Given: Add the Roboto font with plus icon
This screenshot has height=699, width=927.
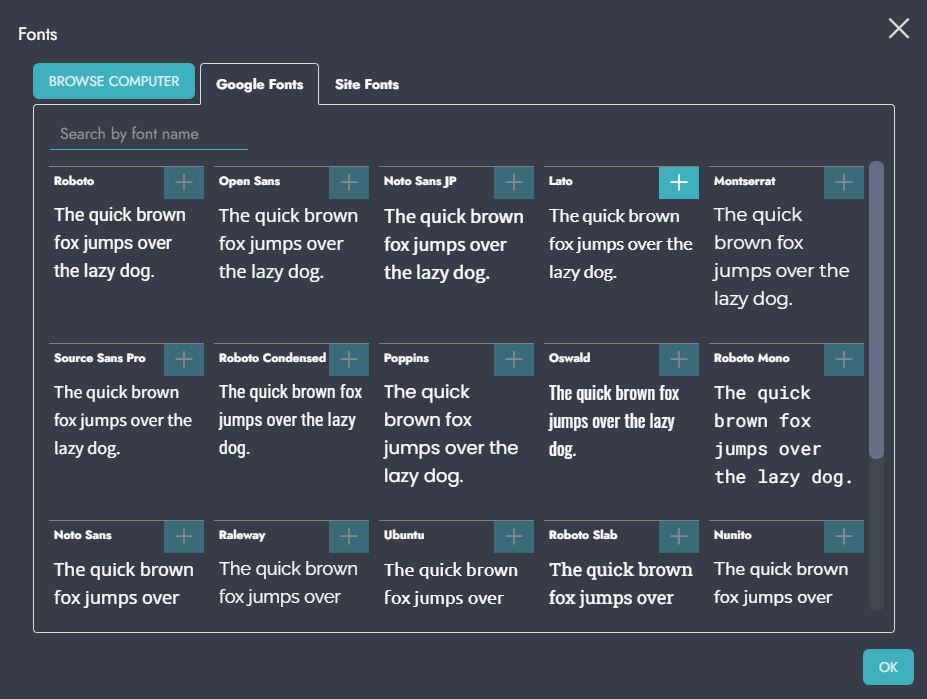Looking at the screenshot, I should point(183,182).
